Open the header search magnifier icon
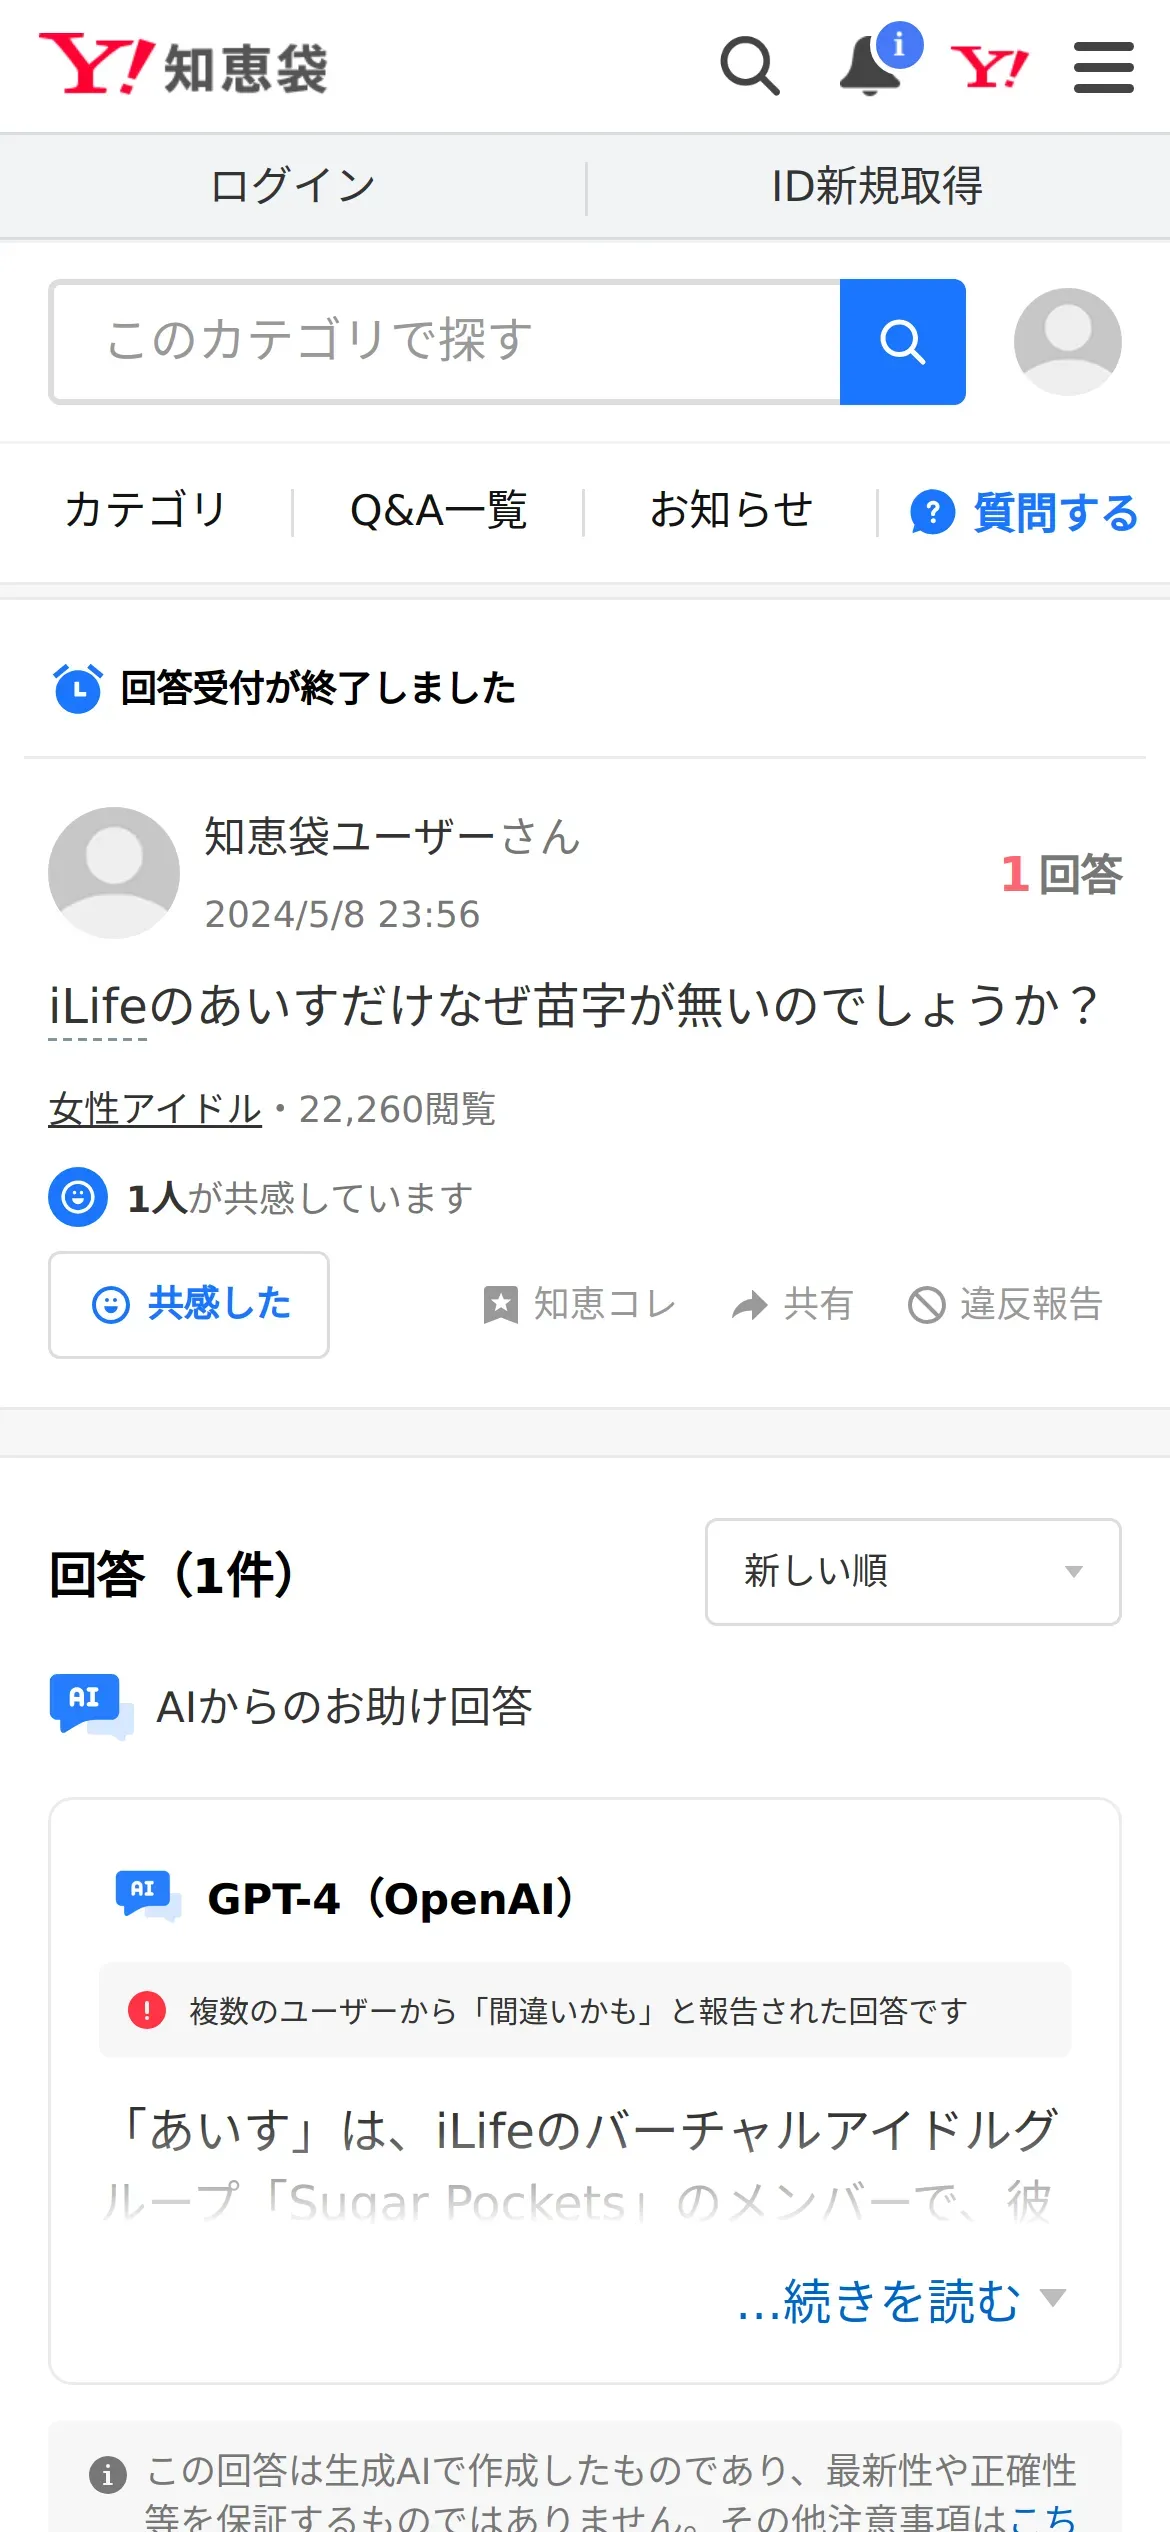The height and width of the screenshot is (2532, 1170). [750, 67]
